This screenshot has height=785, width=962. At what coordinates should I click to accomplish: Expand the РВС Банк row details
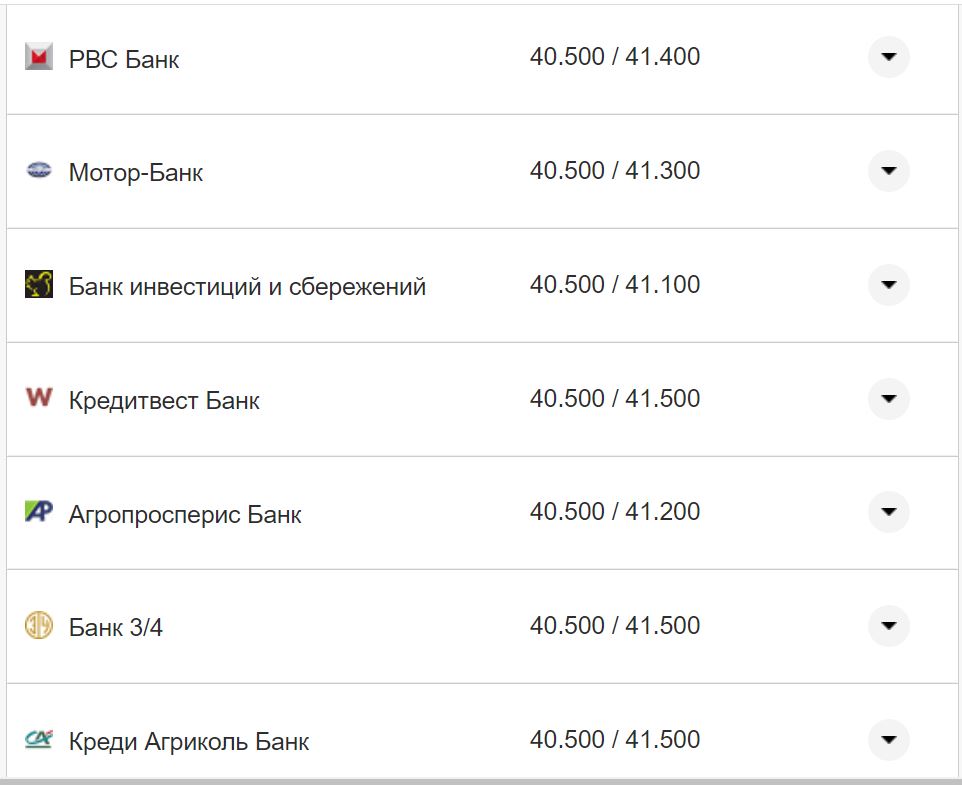(x=888, y=57)
